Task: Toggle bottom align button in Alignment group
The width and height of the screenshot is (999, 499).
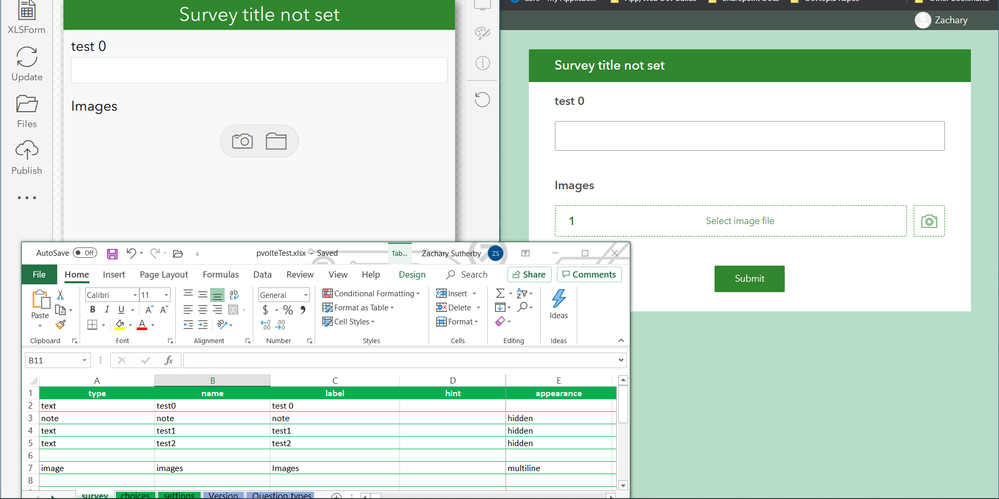Action: coord(217,294)
